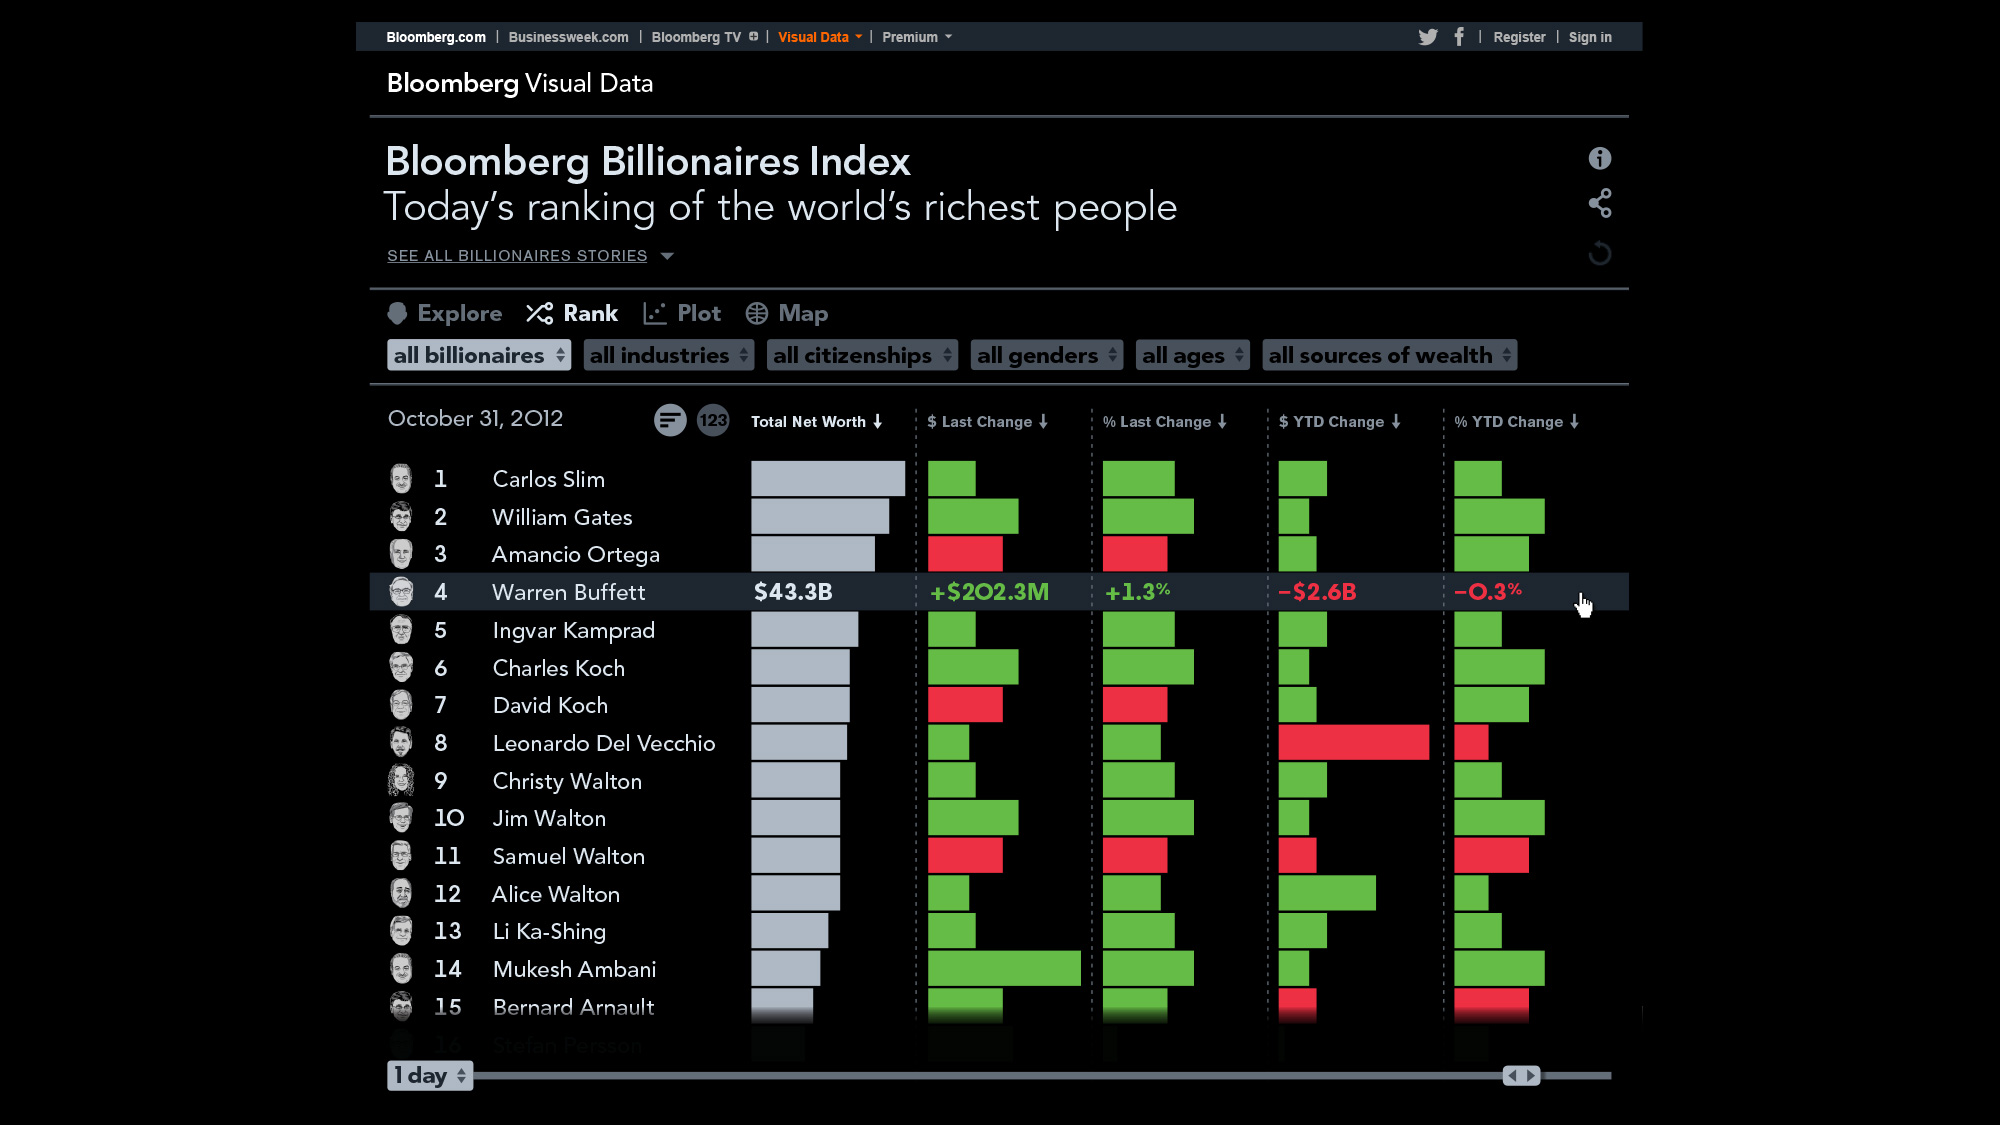Click the share icon below info
Viewport: 2000px width, 1125px height.
pyautogui.click(x=1600, y=204)
